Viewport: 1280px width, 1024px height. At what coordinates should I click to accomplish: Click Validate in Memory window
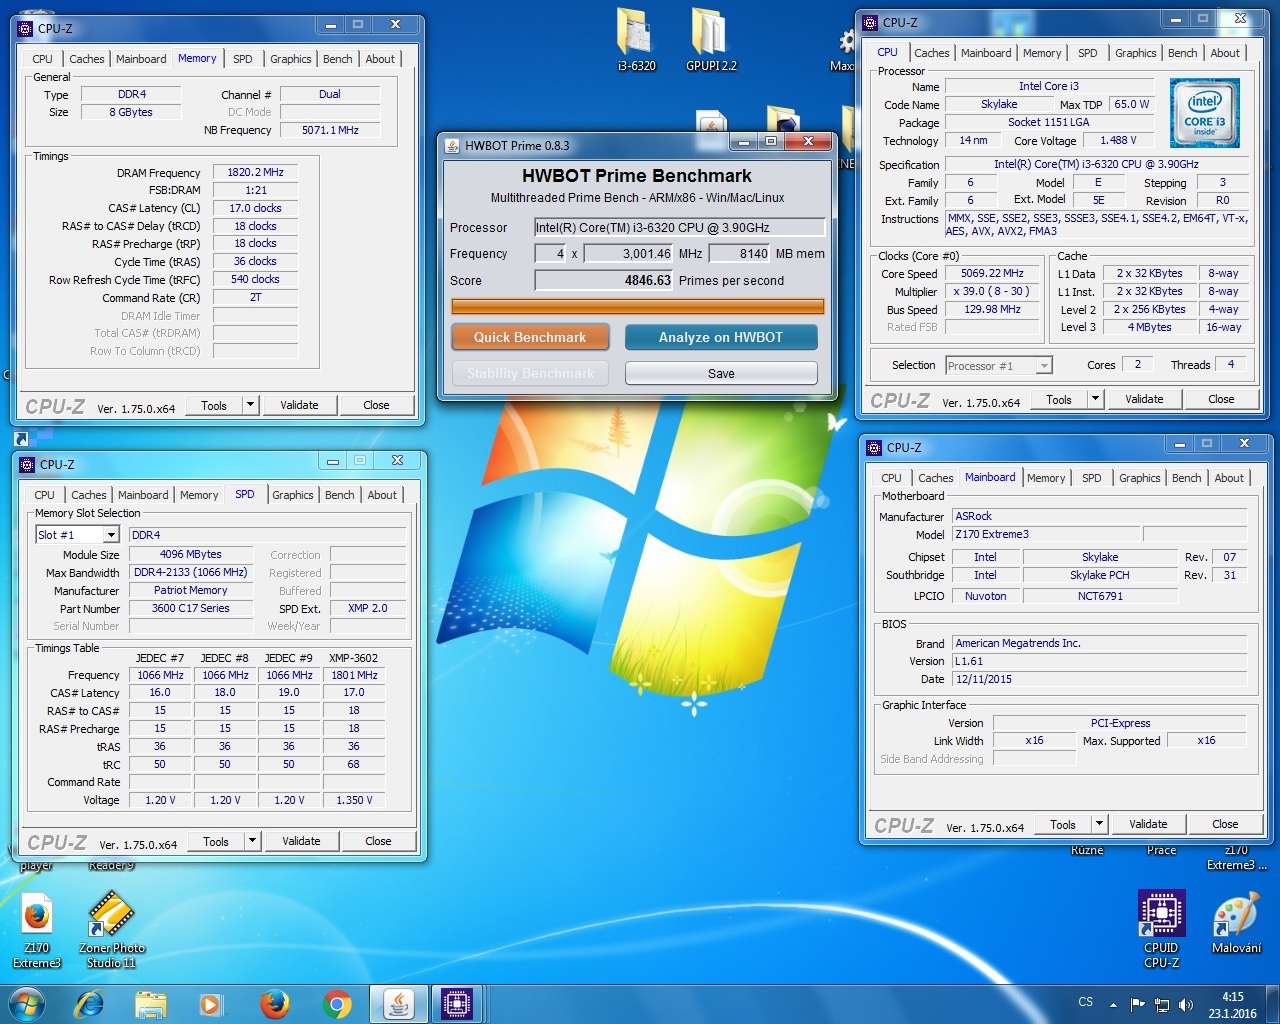pyautogui.click(x=299, y=405)
